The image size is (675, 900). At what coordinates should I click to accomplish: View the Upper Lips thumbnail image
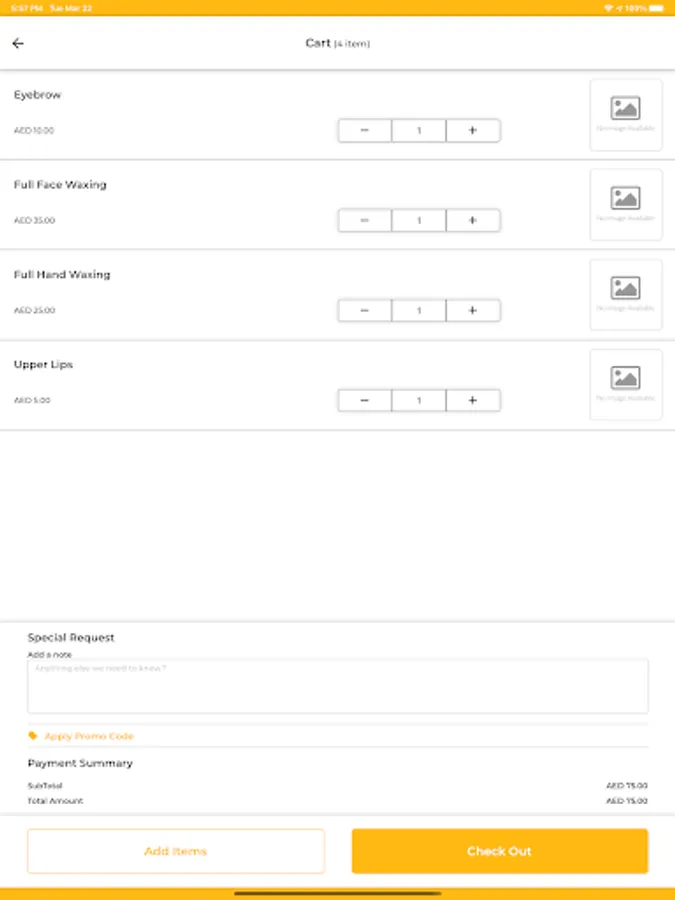(x=625, y=385)
